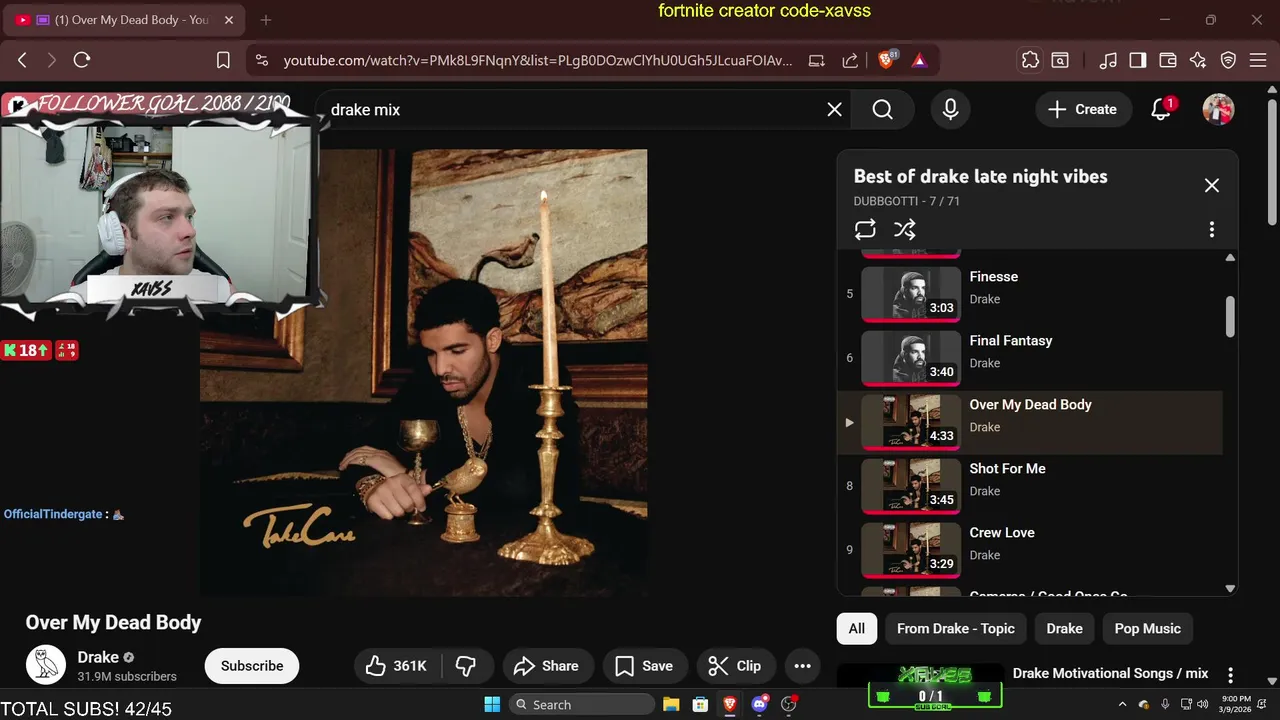Open the Brave VPN shield icon
Viewport: 1280px width, 720px height.
pos(1228,60)
